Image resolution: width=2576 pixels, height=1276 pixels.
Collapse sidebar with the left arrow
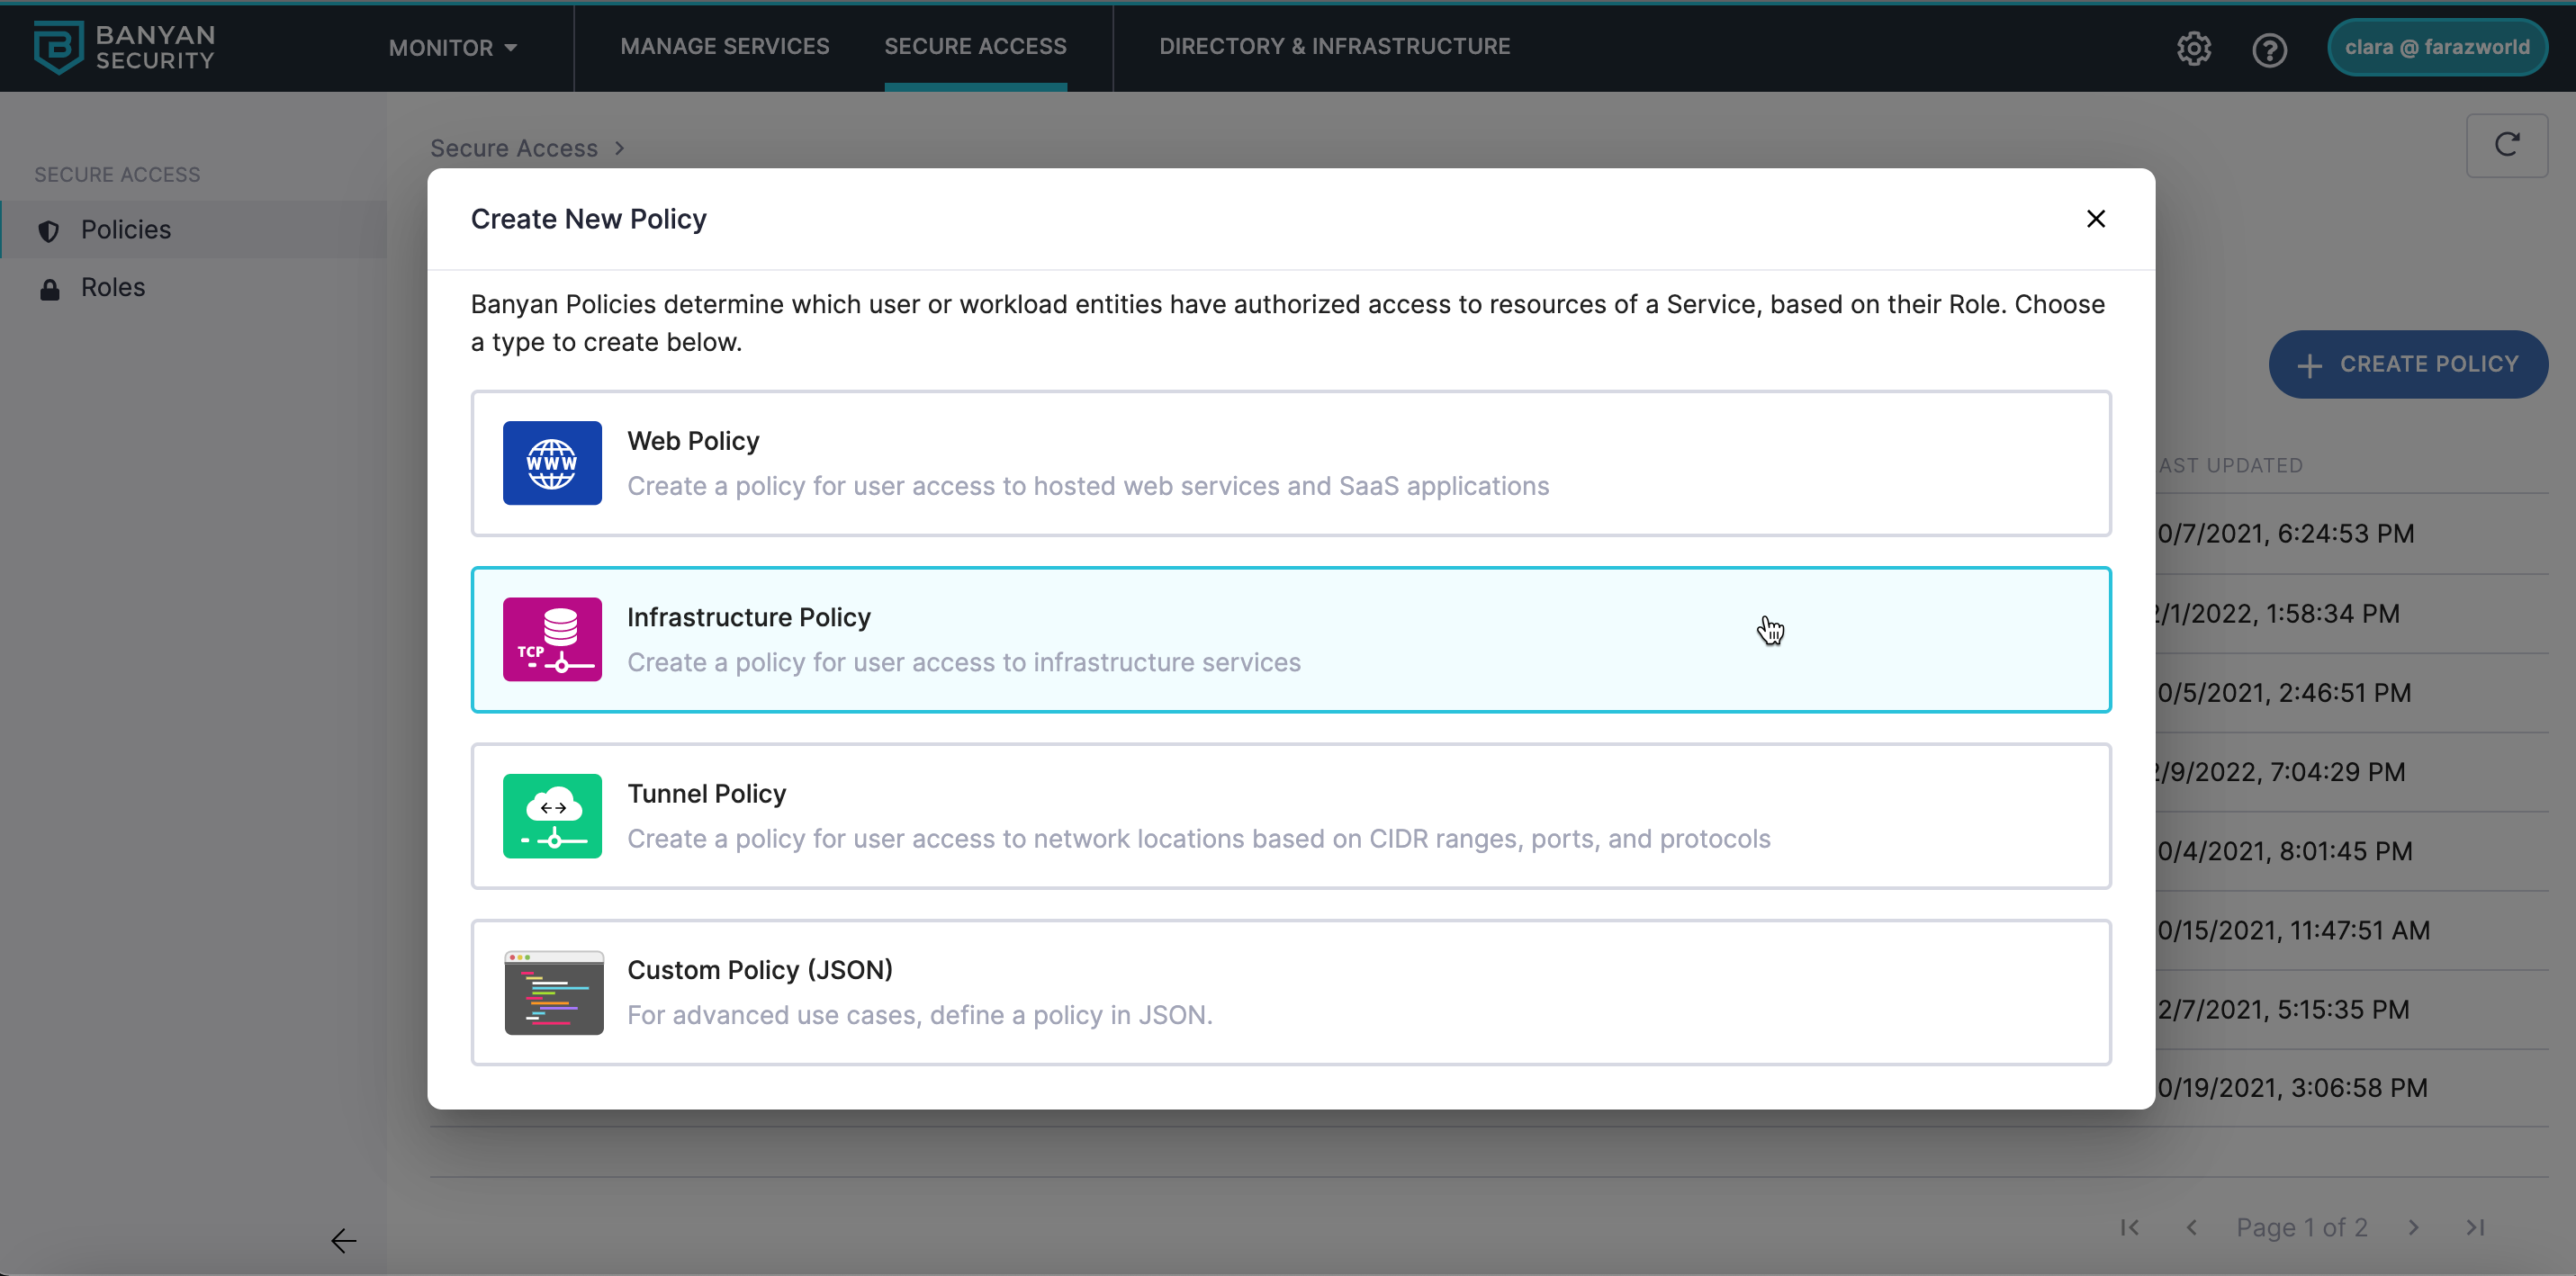coord(343,1240)
